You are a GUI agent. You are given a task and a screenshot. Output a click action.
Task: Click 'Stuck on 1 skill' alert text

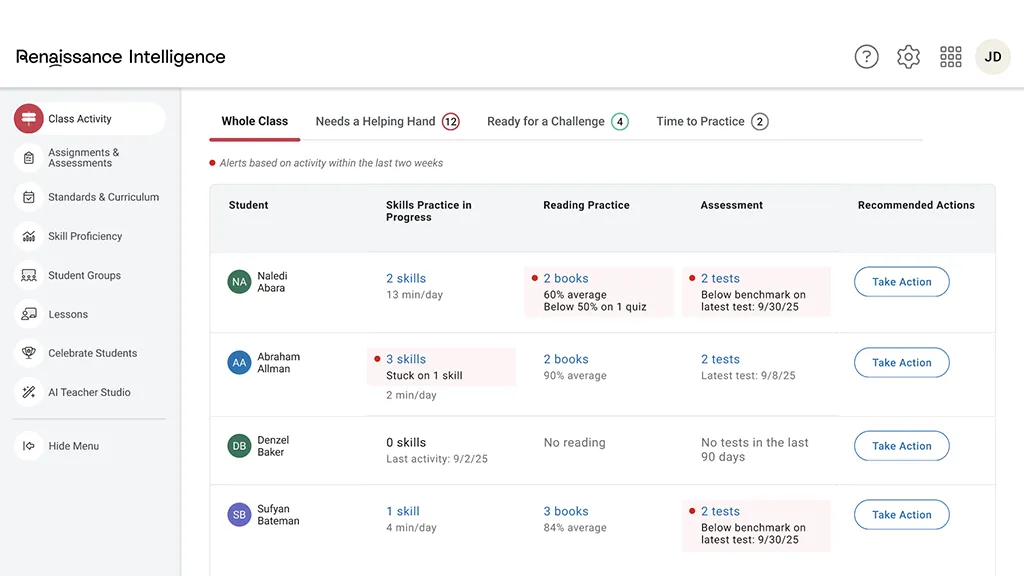coord(424,376)
